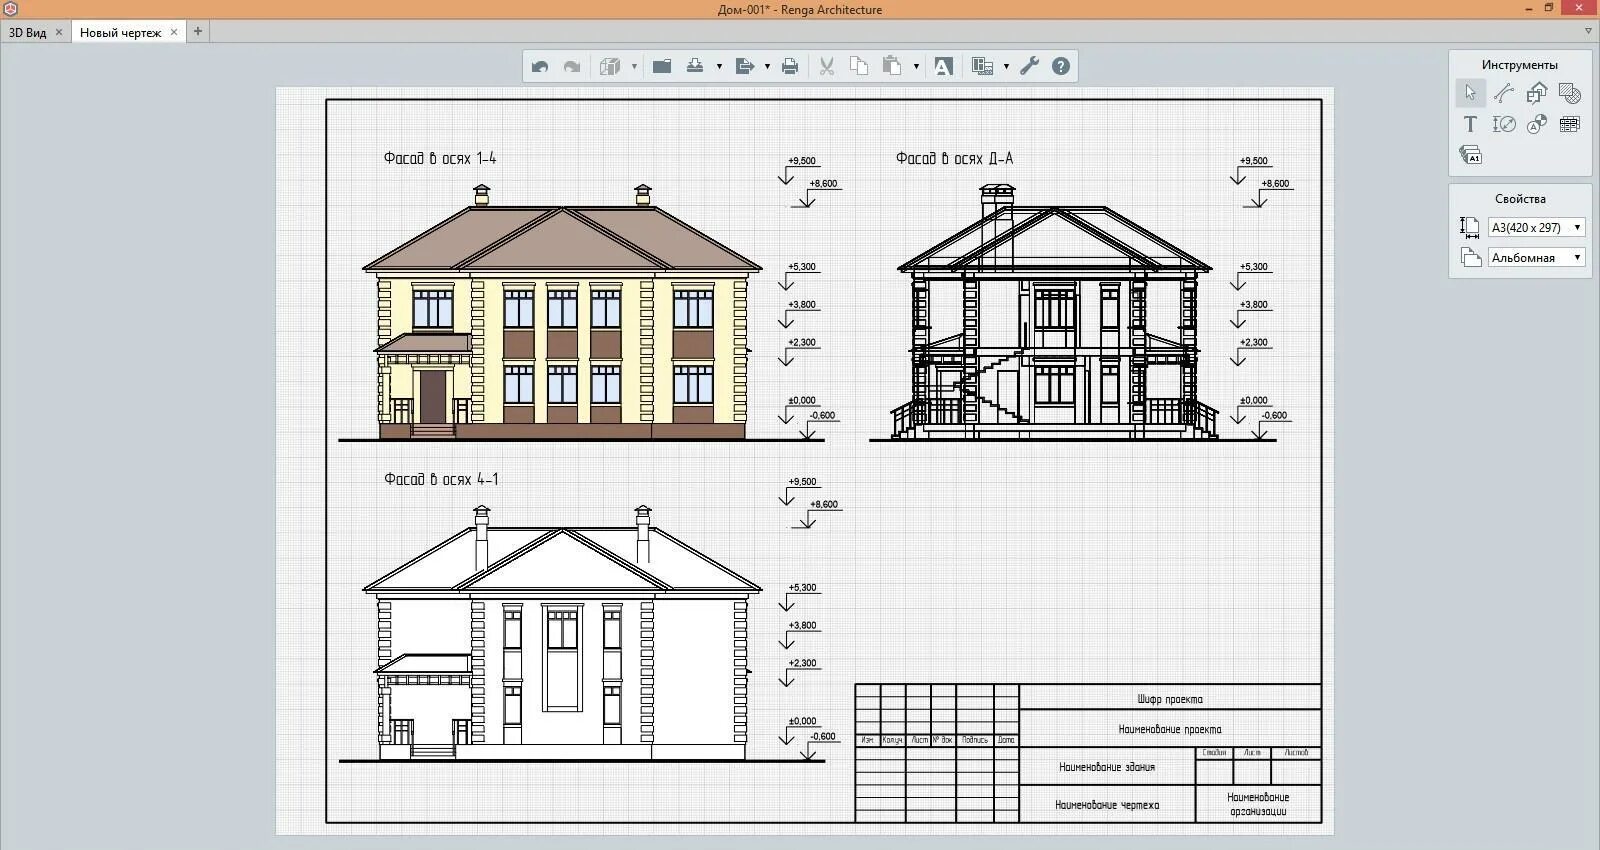This screenshot has height=850, width=1600.
Task: Select the house view insertion tool
Action: point(1537,93)
